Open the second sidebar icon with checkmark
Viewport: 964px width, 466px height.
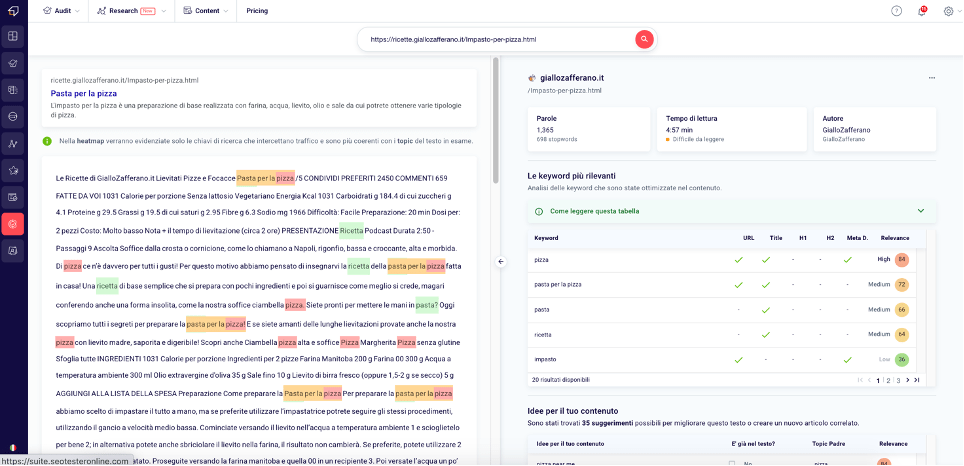13,63
